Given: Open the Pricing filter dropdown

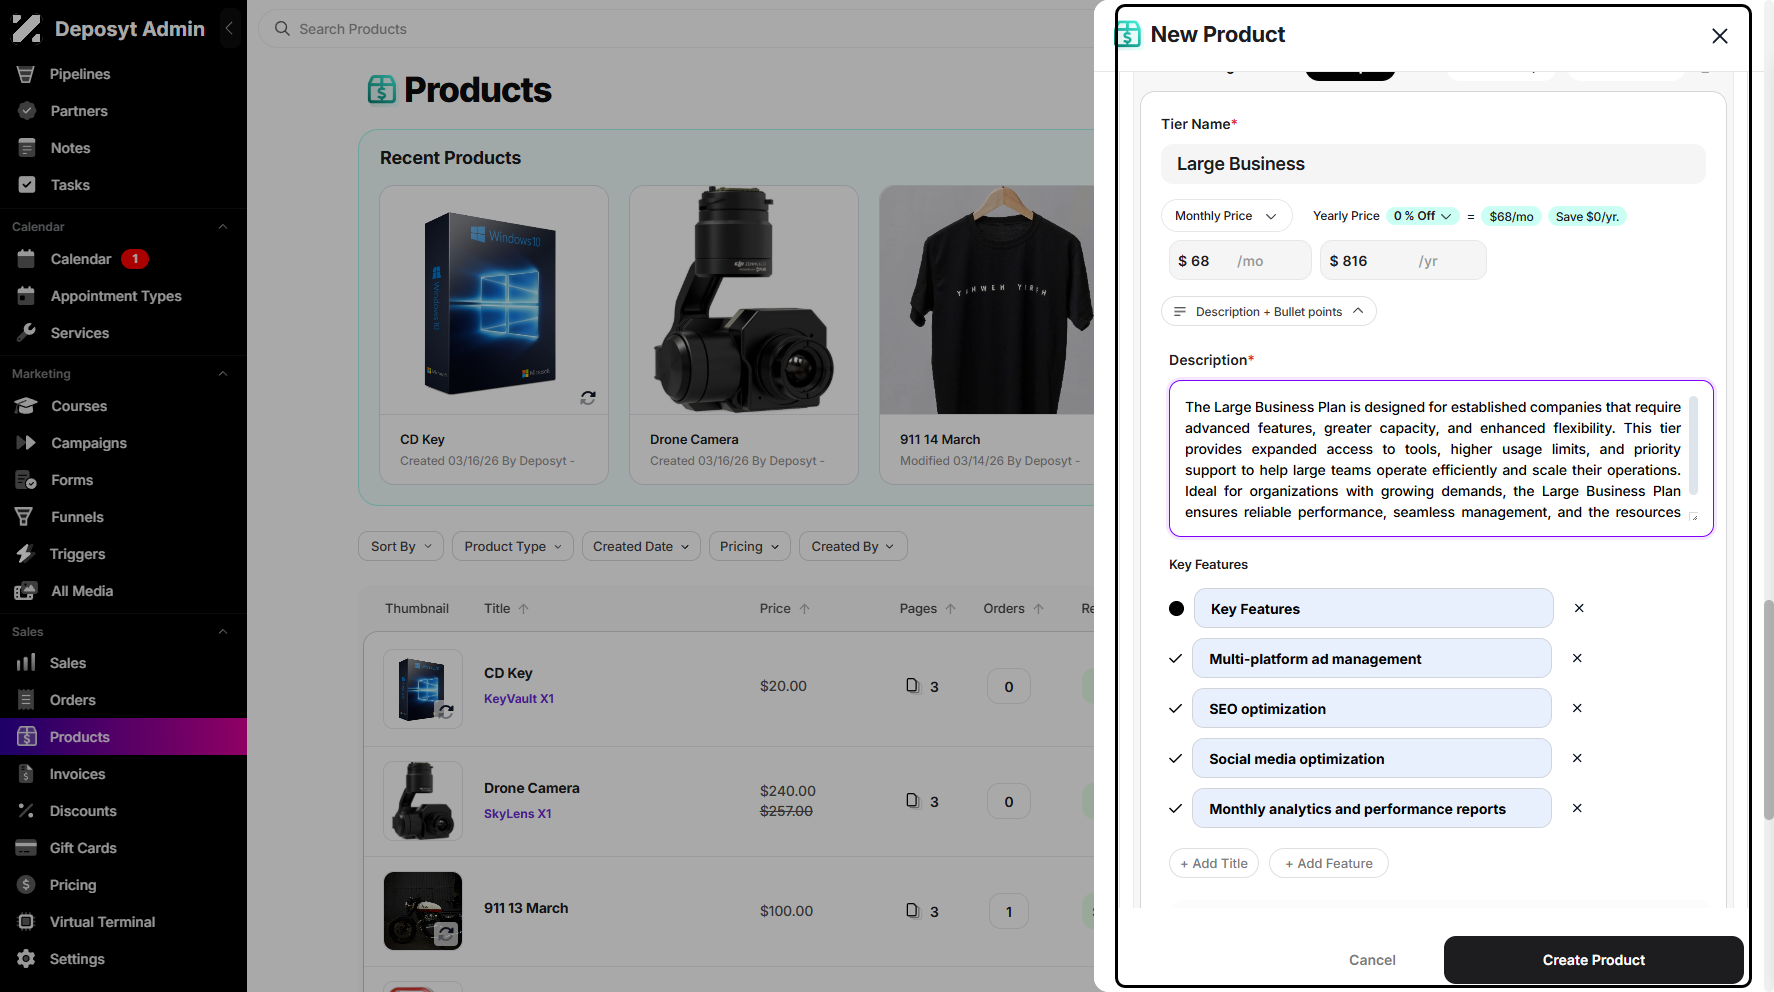Looking at the screenshot, I should coord(750,547).
